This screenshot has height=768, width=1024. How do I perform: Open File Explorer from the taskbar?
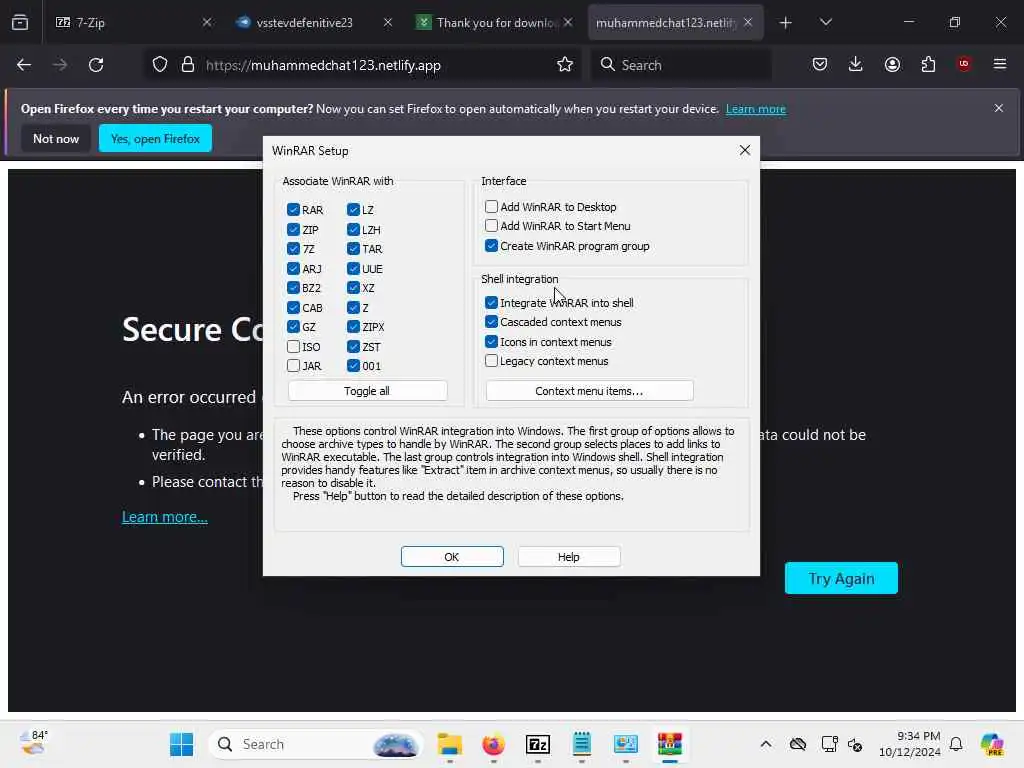pos(449,744)
